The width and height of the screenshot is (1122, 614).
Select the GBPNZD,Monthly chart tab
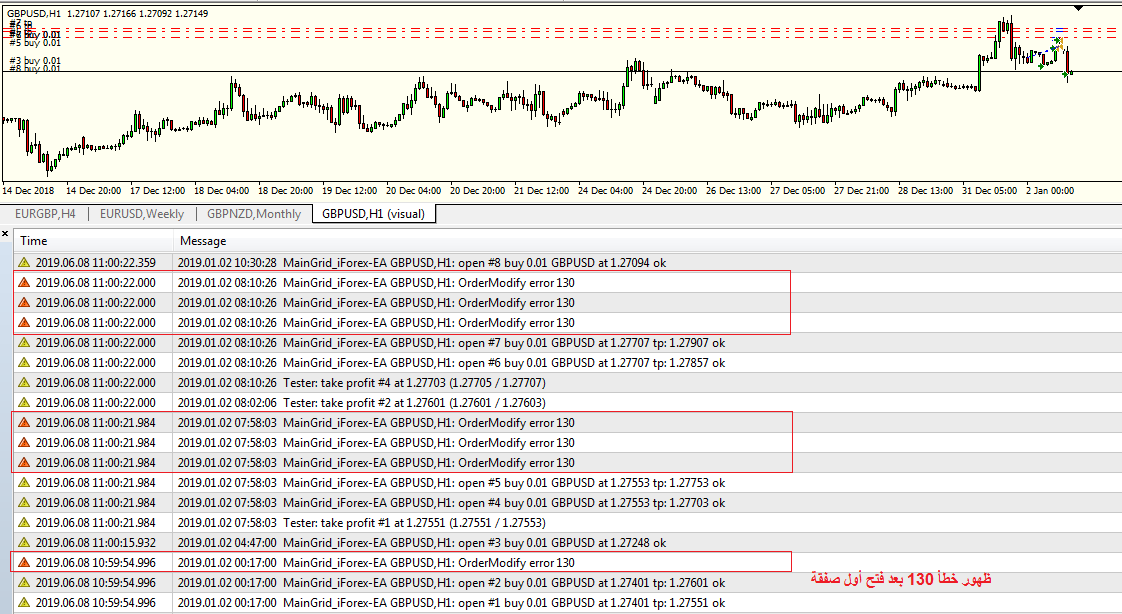pos(253,214)
